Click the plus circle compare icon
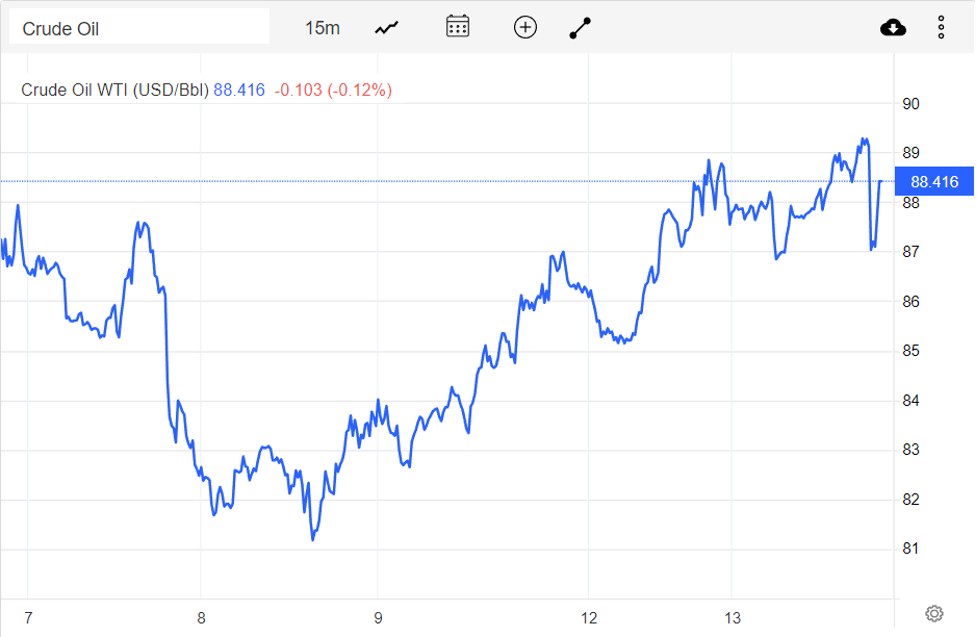This screenshot has width=977, height=637. (x=525, y=27)
